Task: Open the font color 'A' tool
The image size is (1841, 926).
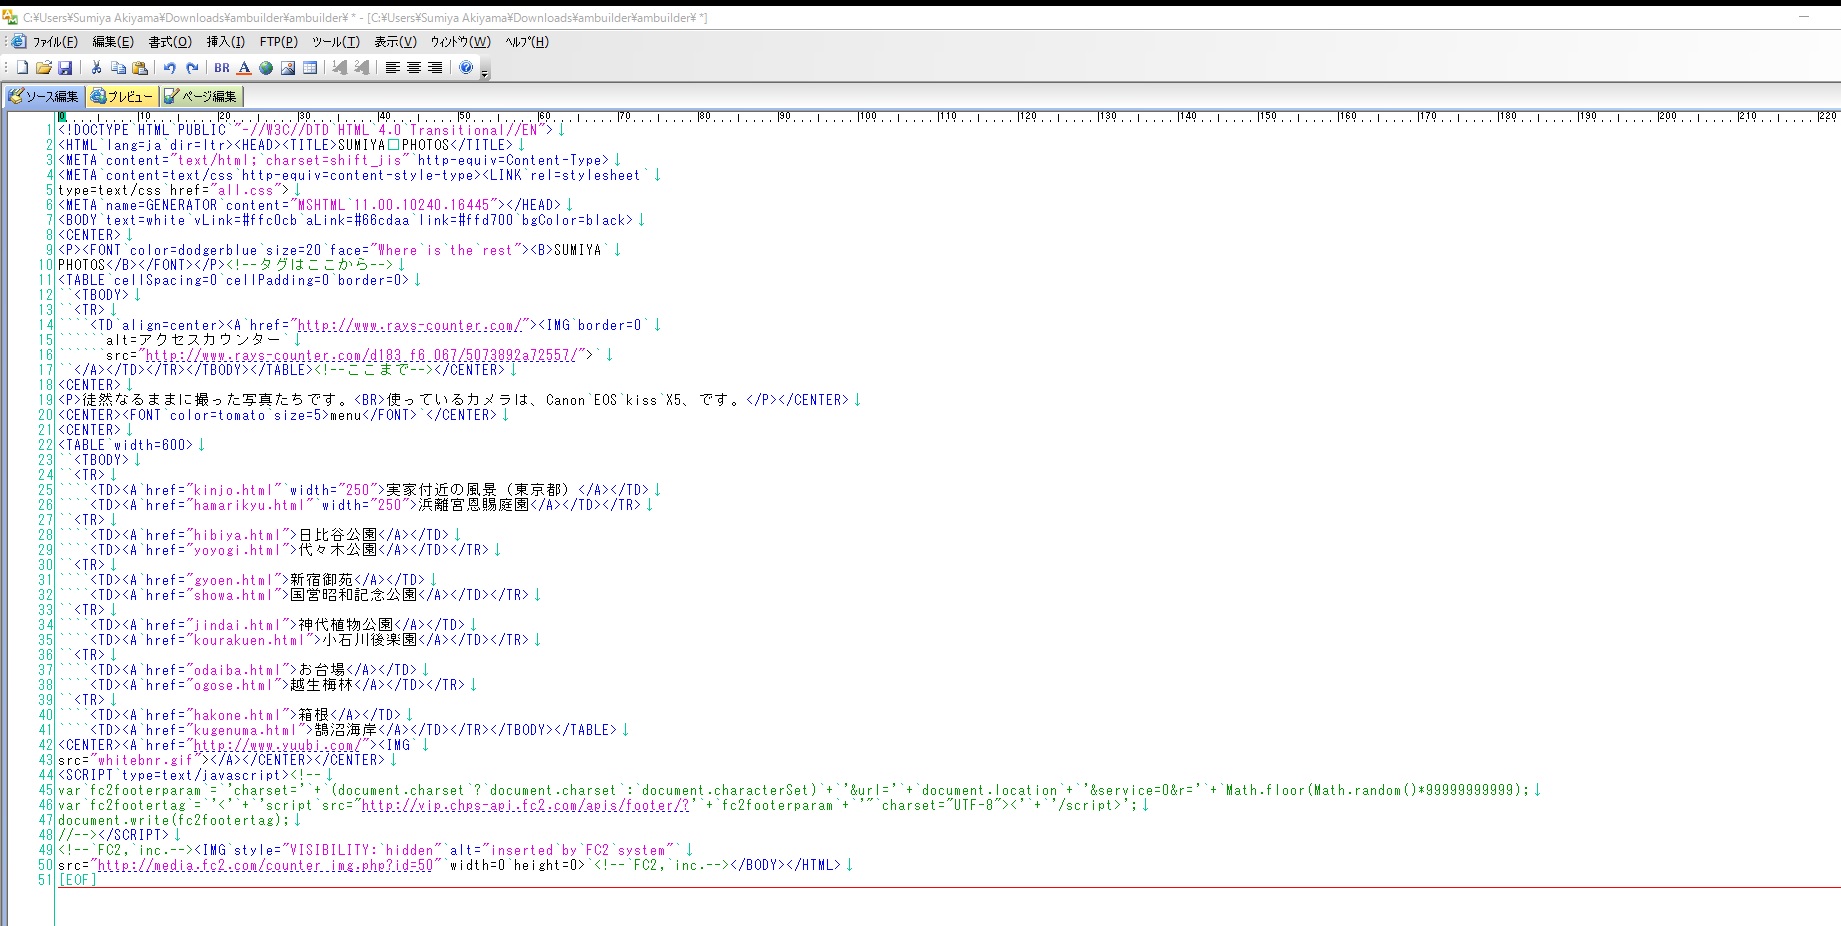Action: coord(244,68)
